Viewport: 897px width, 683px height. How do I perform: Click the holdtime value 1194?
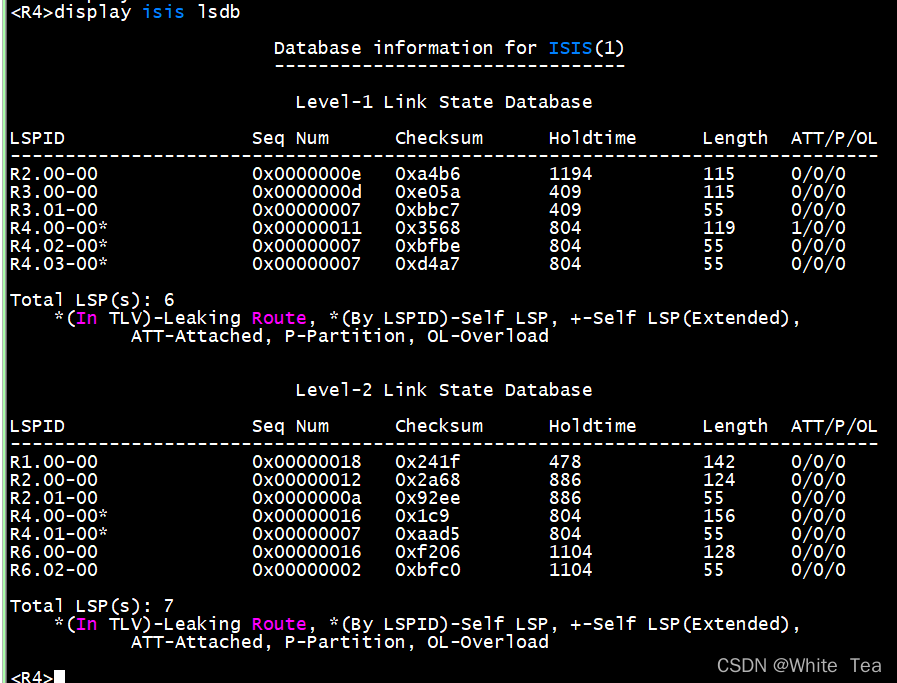click(x=570, y=174)
